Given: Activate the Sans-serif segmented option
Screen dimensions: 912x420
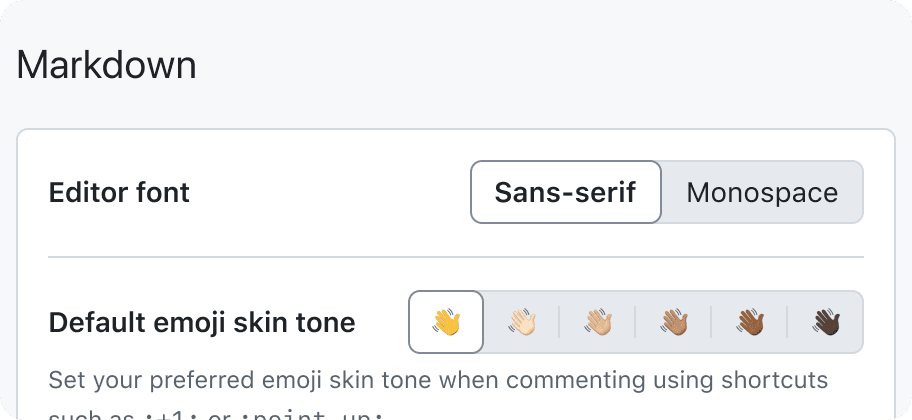Looking at the screenshot, I should tap(566, 192).
